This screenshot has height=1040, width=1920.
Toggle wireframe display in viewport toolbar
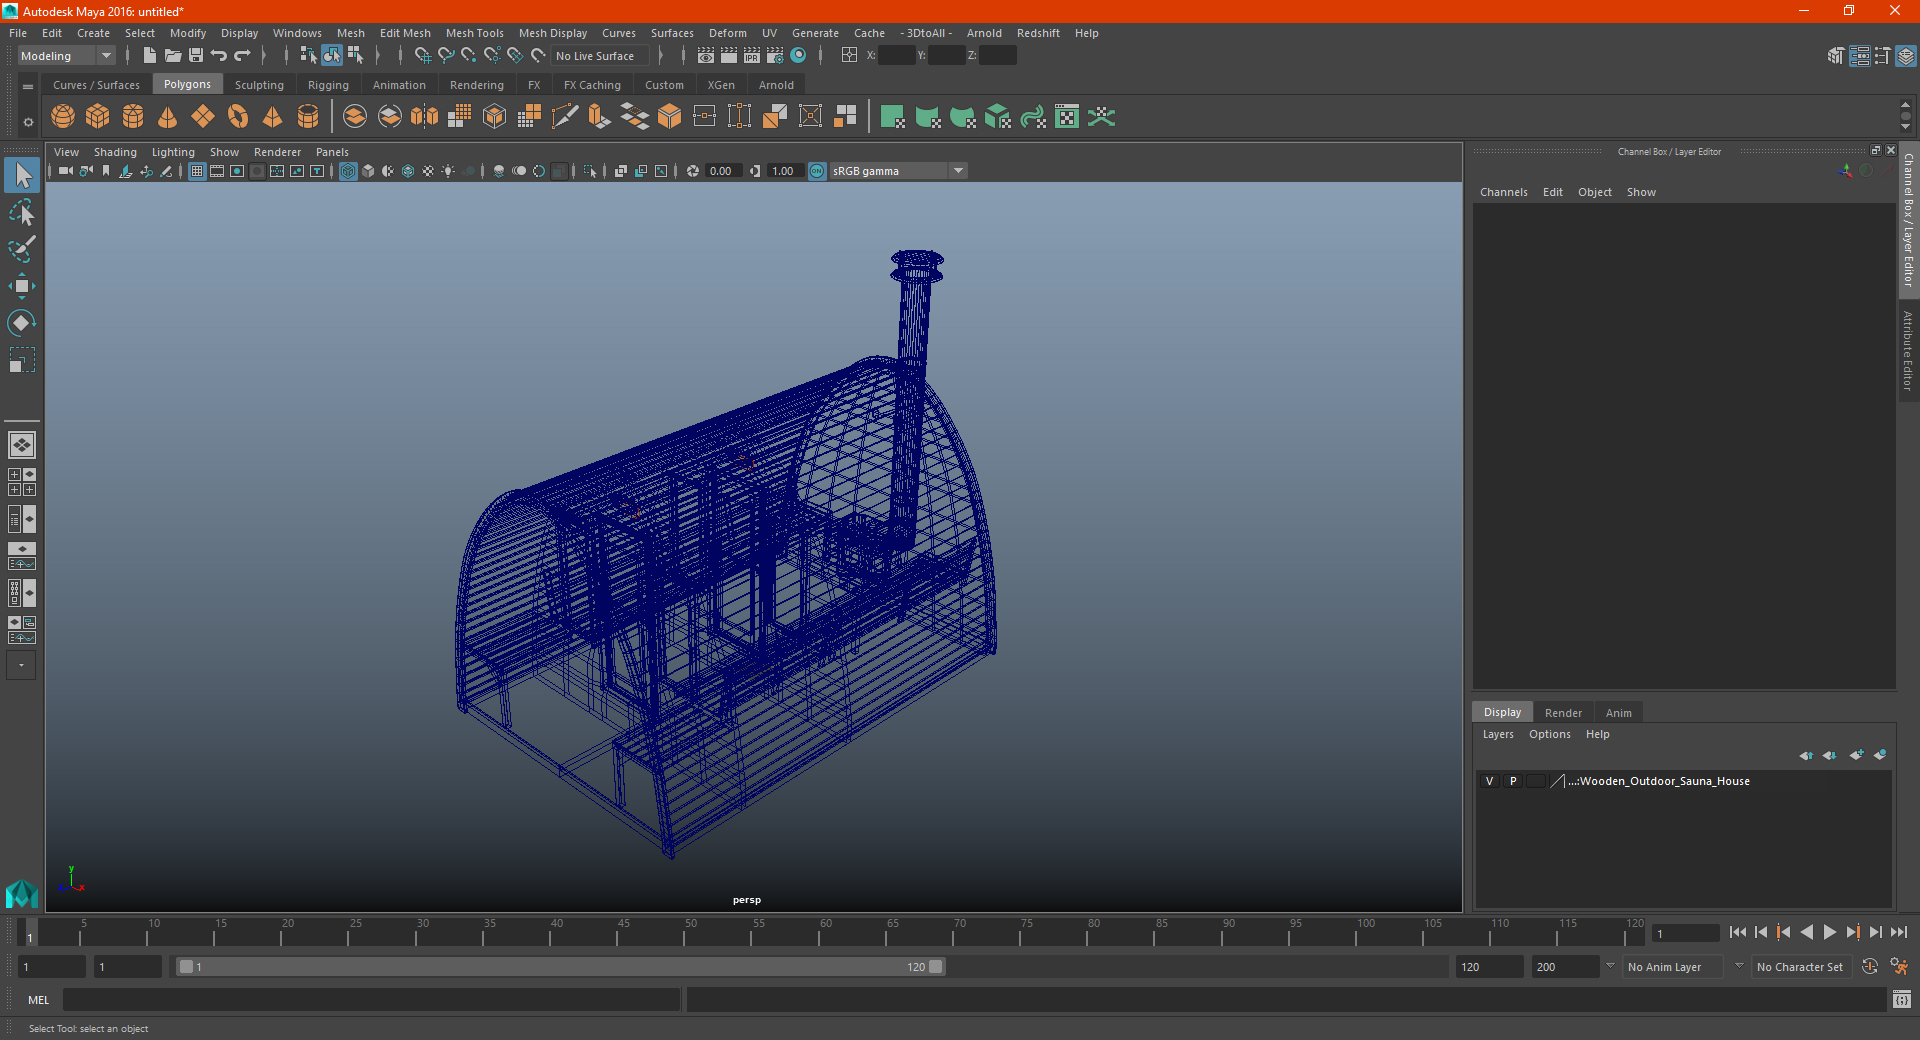pyautogui.click(x=348, y=171)
